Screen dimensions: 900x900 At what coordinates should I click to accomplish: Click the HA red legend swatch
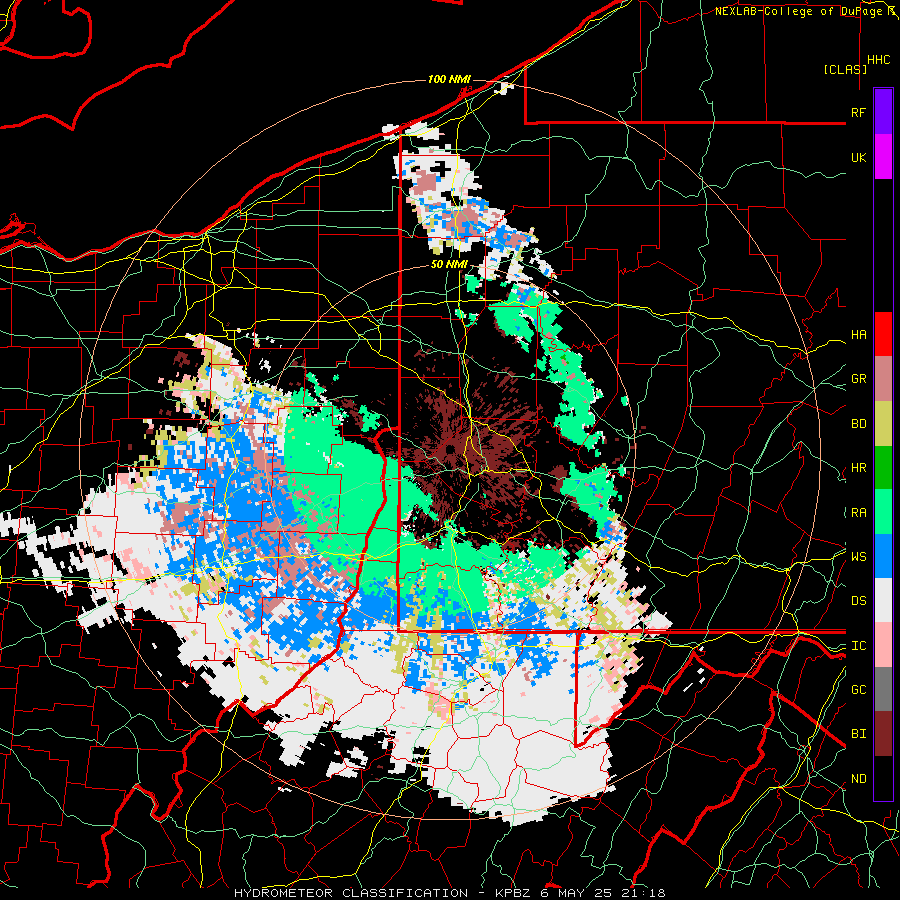coord(883,334)
